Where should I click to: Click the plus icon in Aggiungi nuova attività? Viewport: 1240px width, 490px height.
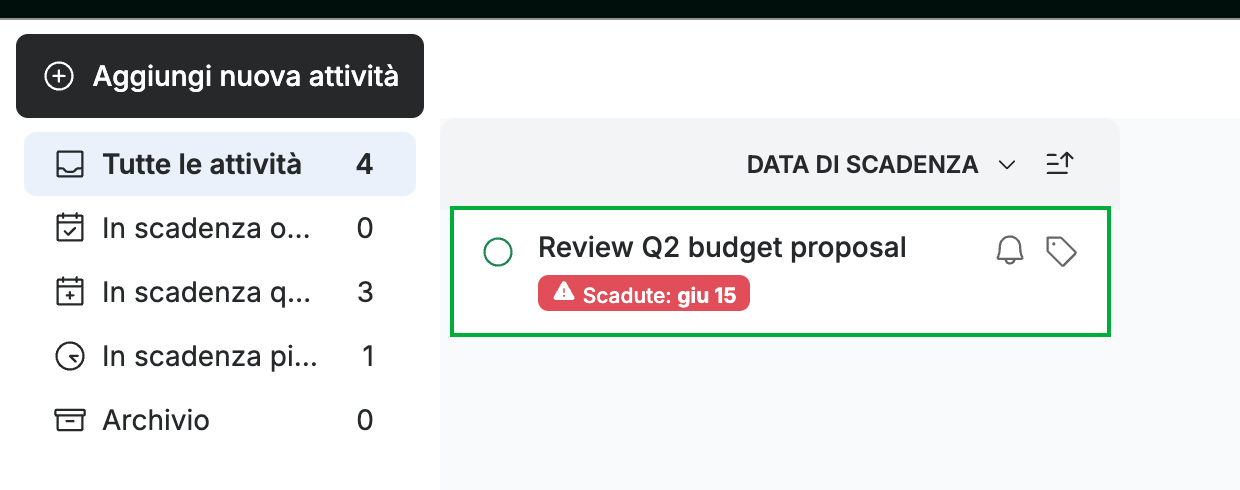point(60,76)
